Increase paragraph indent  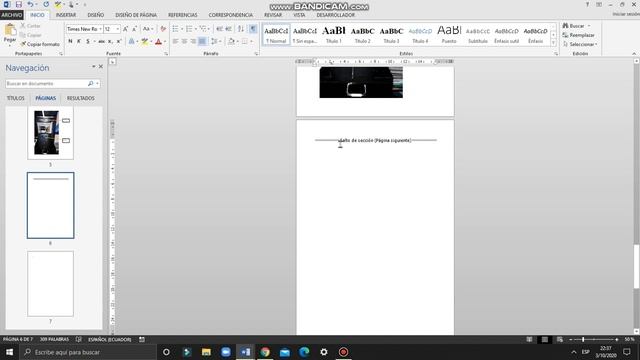coord(229,29)
